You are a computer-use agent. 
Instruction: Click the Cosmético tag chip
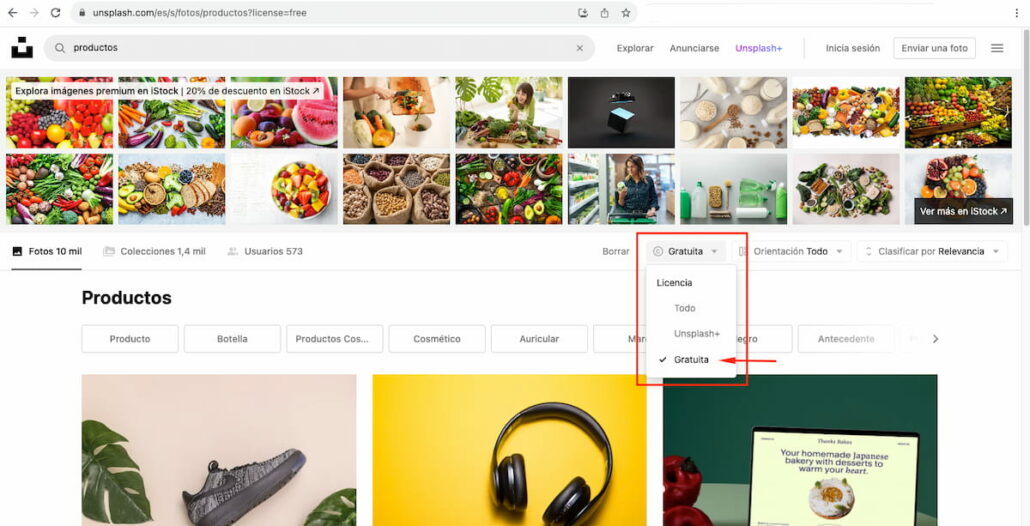click(437, 339)
